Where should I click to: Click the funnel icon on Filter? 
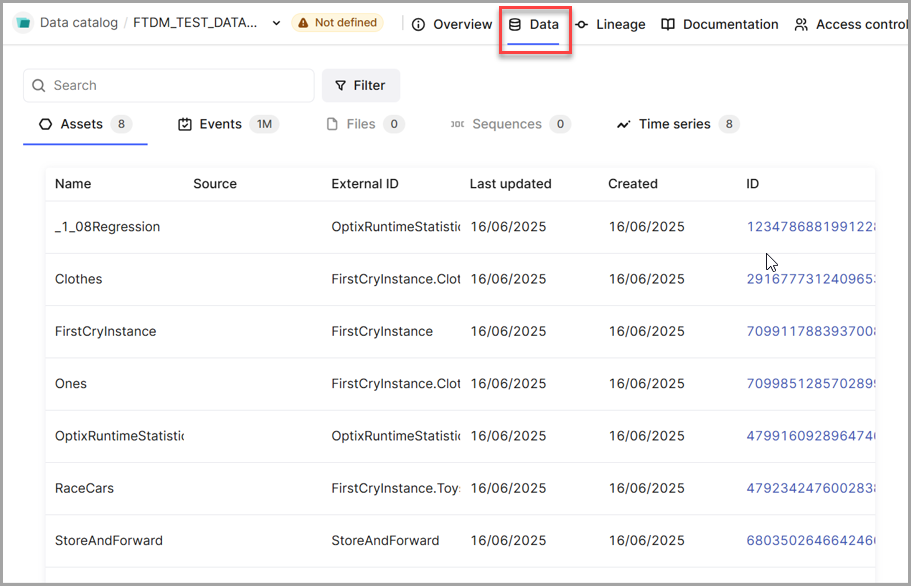tap(341, 85)
